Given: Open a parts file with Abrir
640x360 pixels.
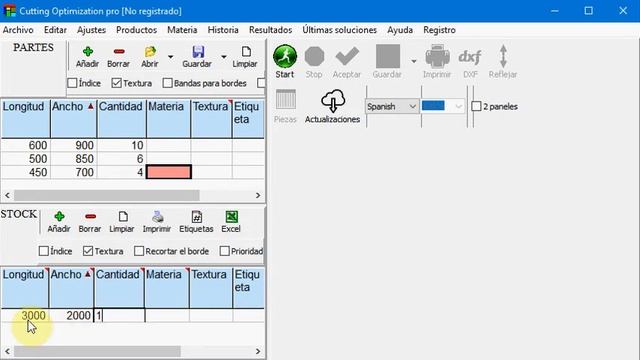Looking at the screenshot, I should [x=150, y=57].
